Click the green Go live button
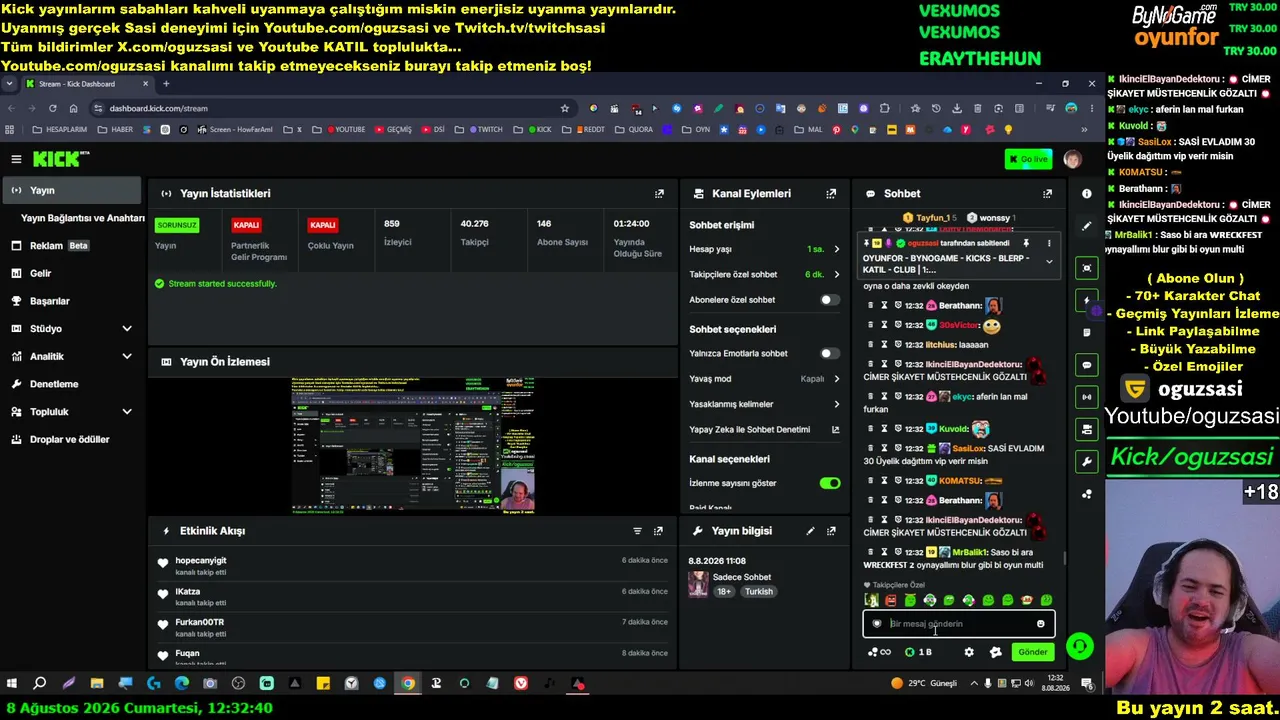 point(1028,159)
